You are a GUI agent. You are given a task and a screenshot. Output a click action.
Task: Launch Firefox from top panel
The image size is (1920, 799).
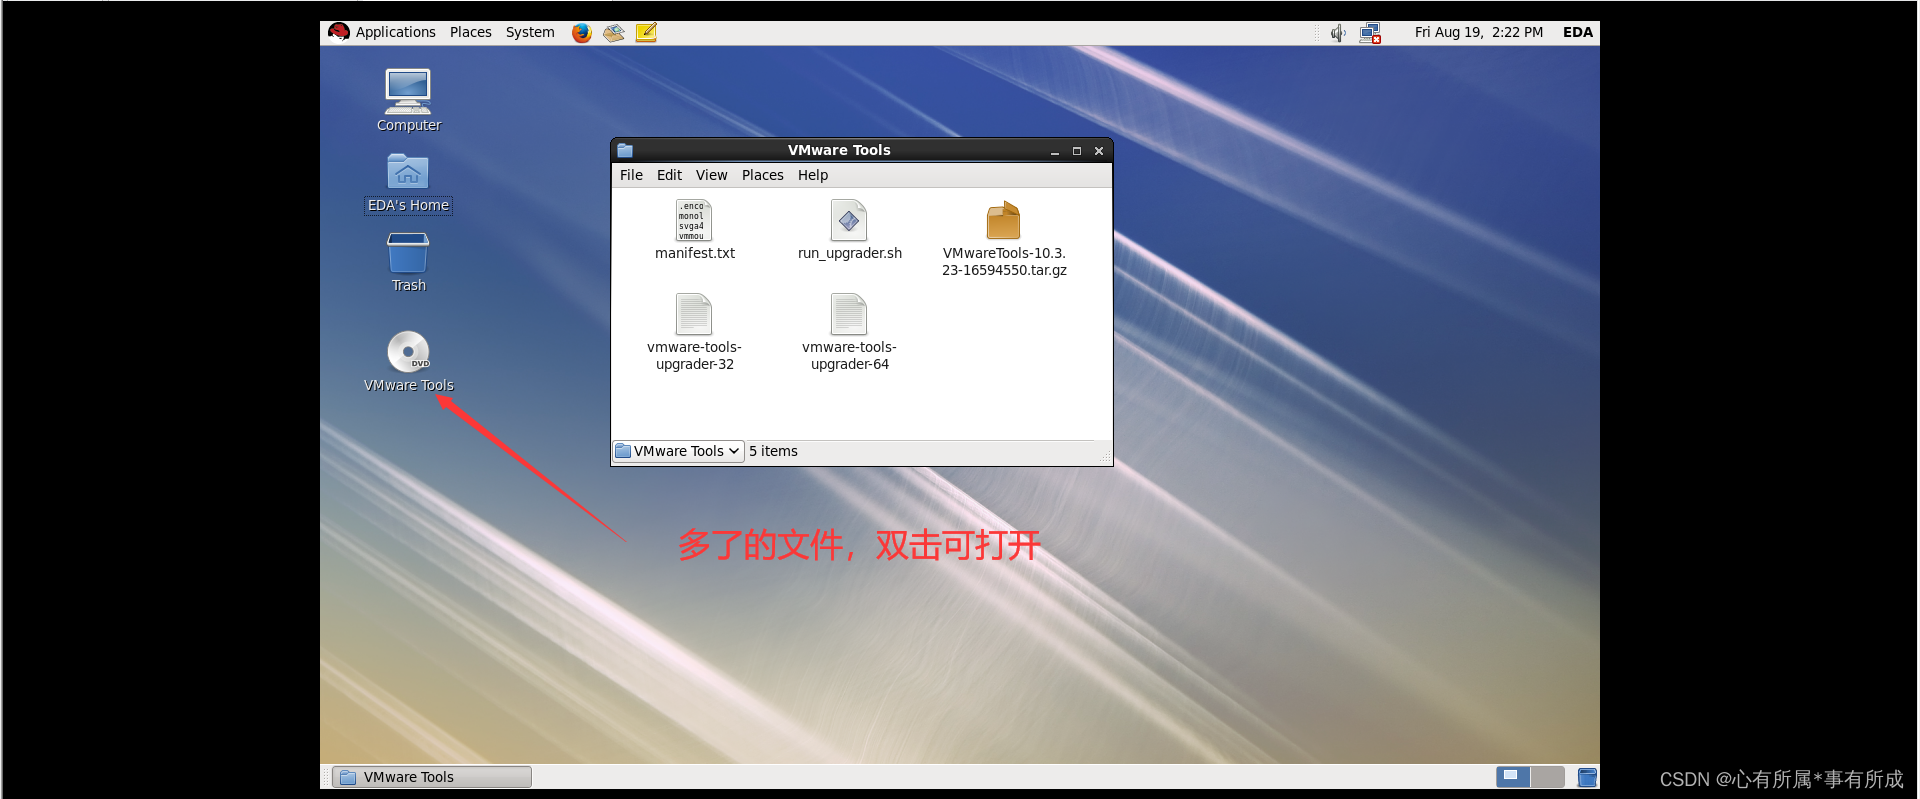coord(582,33)
